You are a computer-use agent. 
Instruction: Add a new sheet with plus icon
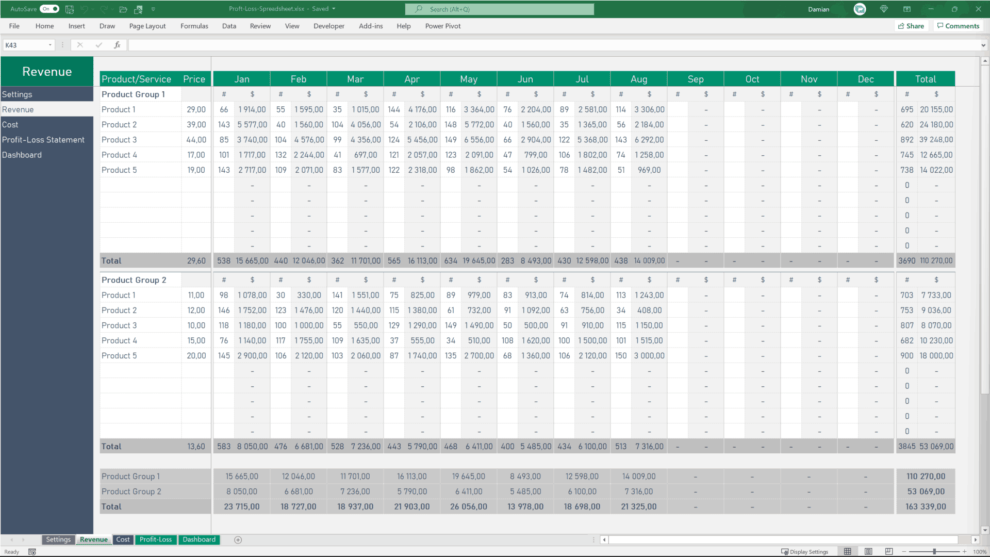pos(238,540)
